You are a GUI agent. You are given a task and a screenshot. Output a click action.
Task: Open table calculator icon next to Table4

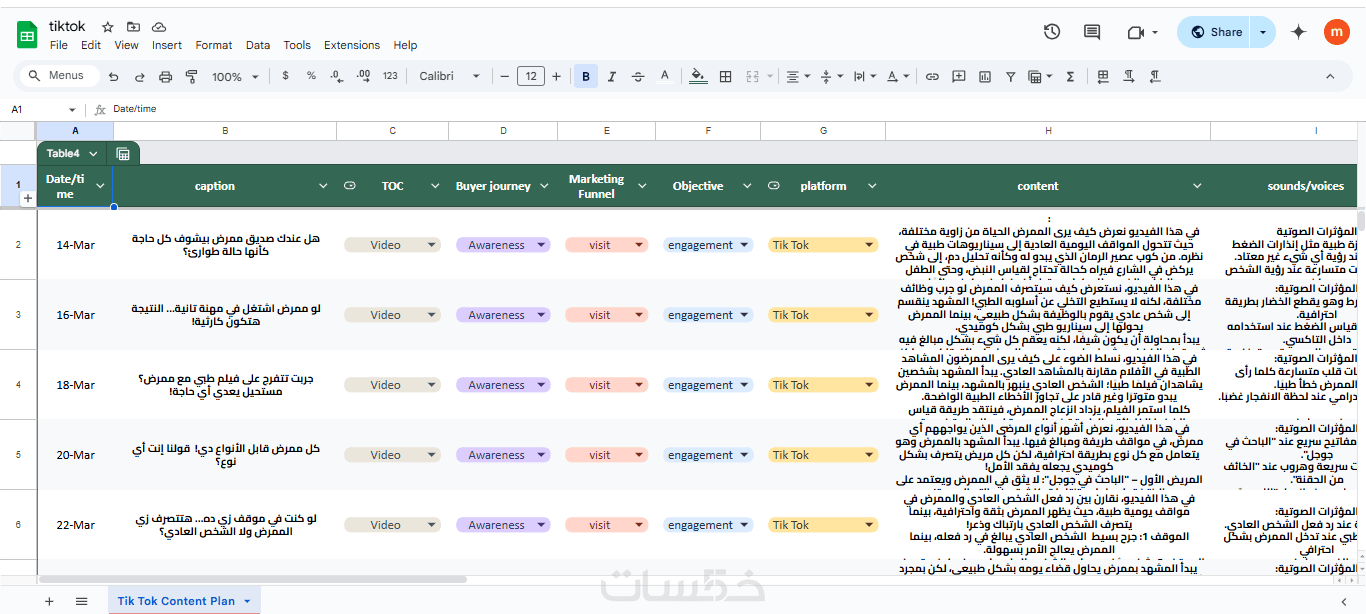(x=123, y=153)
